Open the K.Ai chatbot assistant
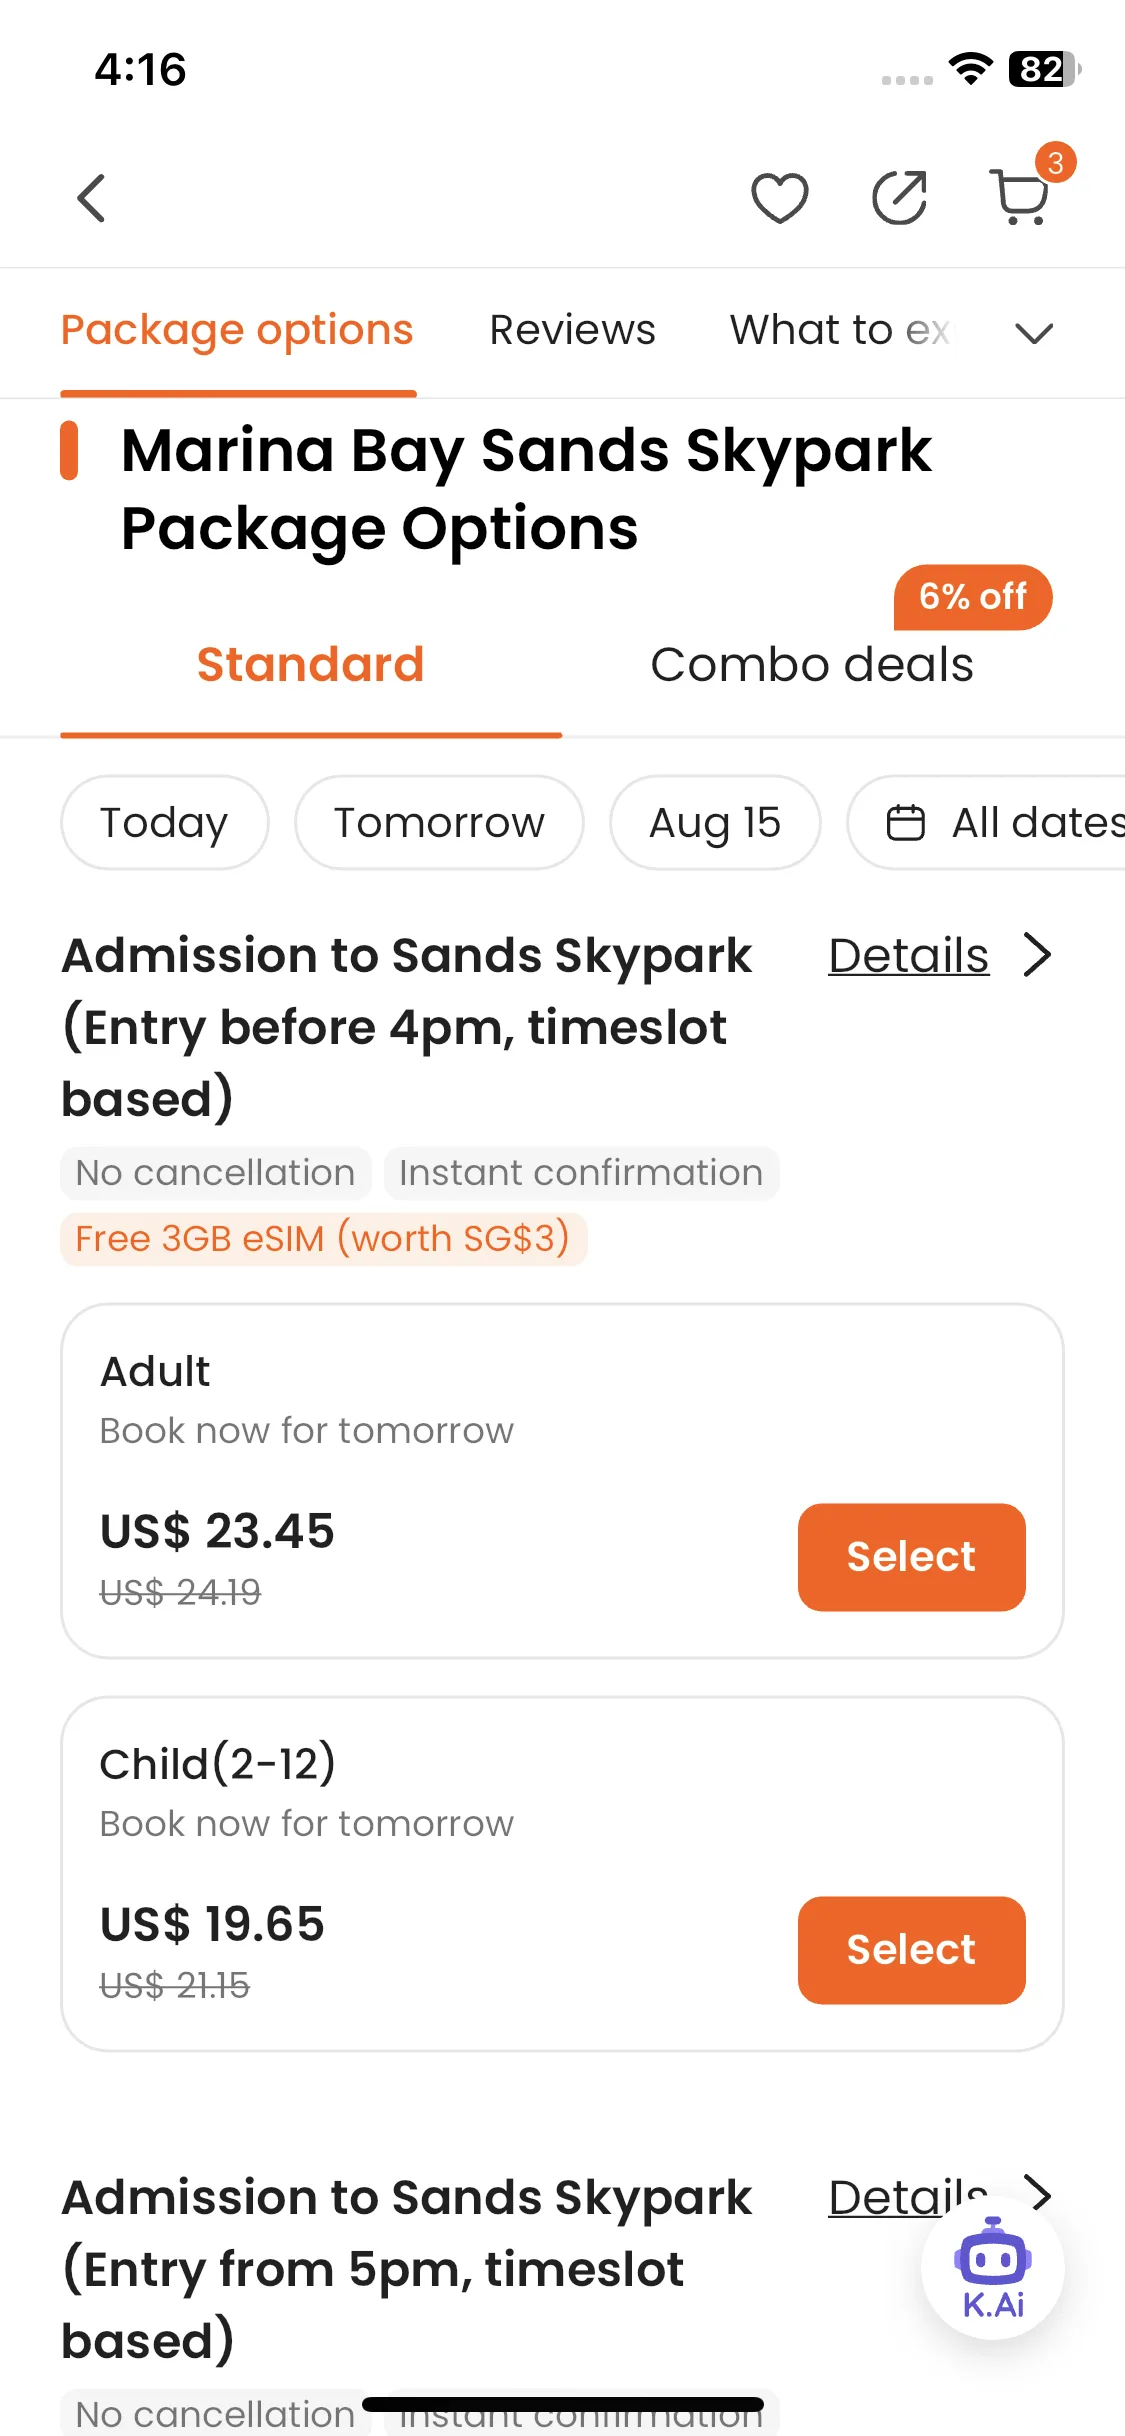 [x=993, y=2267]
